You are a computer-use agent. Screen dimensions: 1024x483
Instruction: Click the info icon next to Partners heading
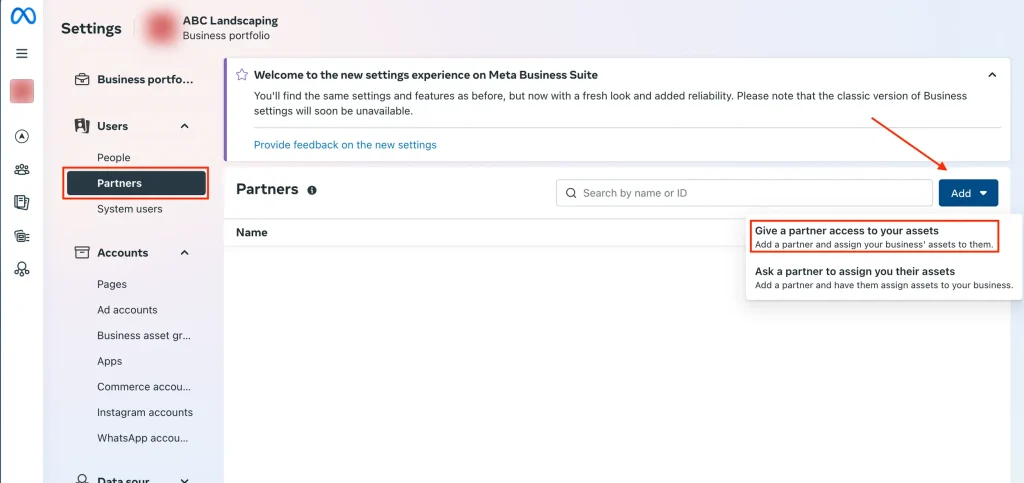pyautogui.click(x=312, y=191)
